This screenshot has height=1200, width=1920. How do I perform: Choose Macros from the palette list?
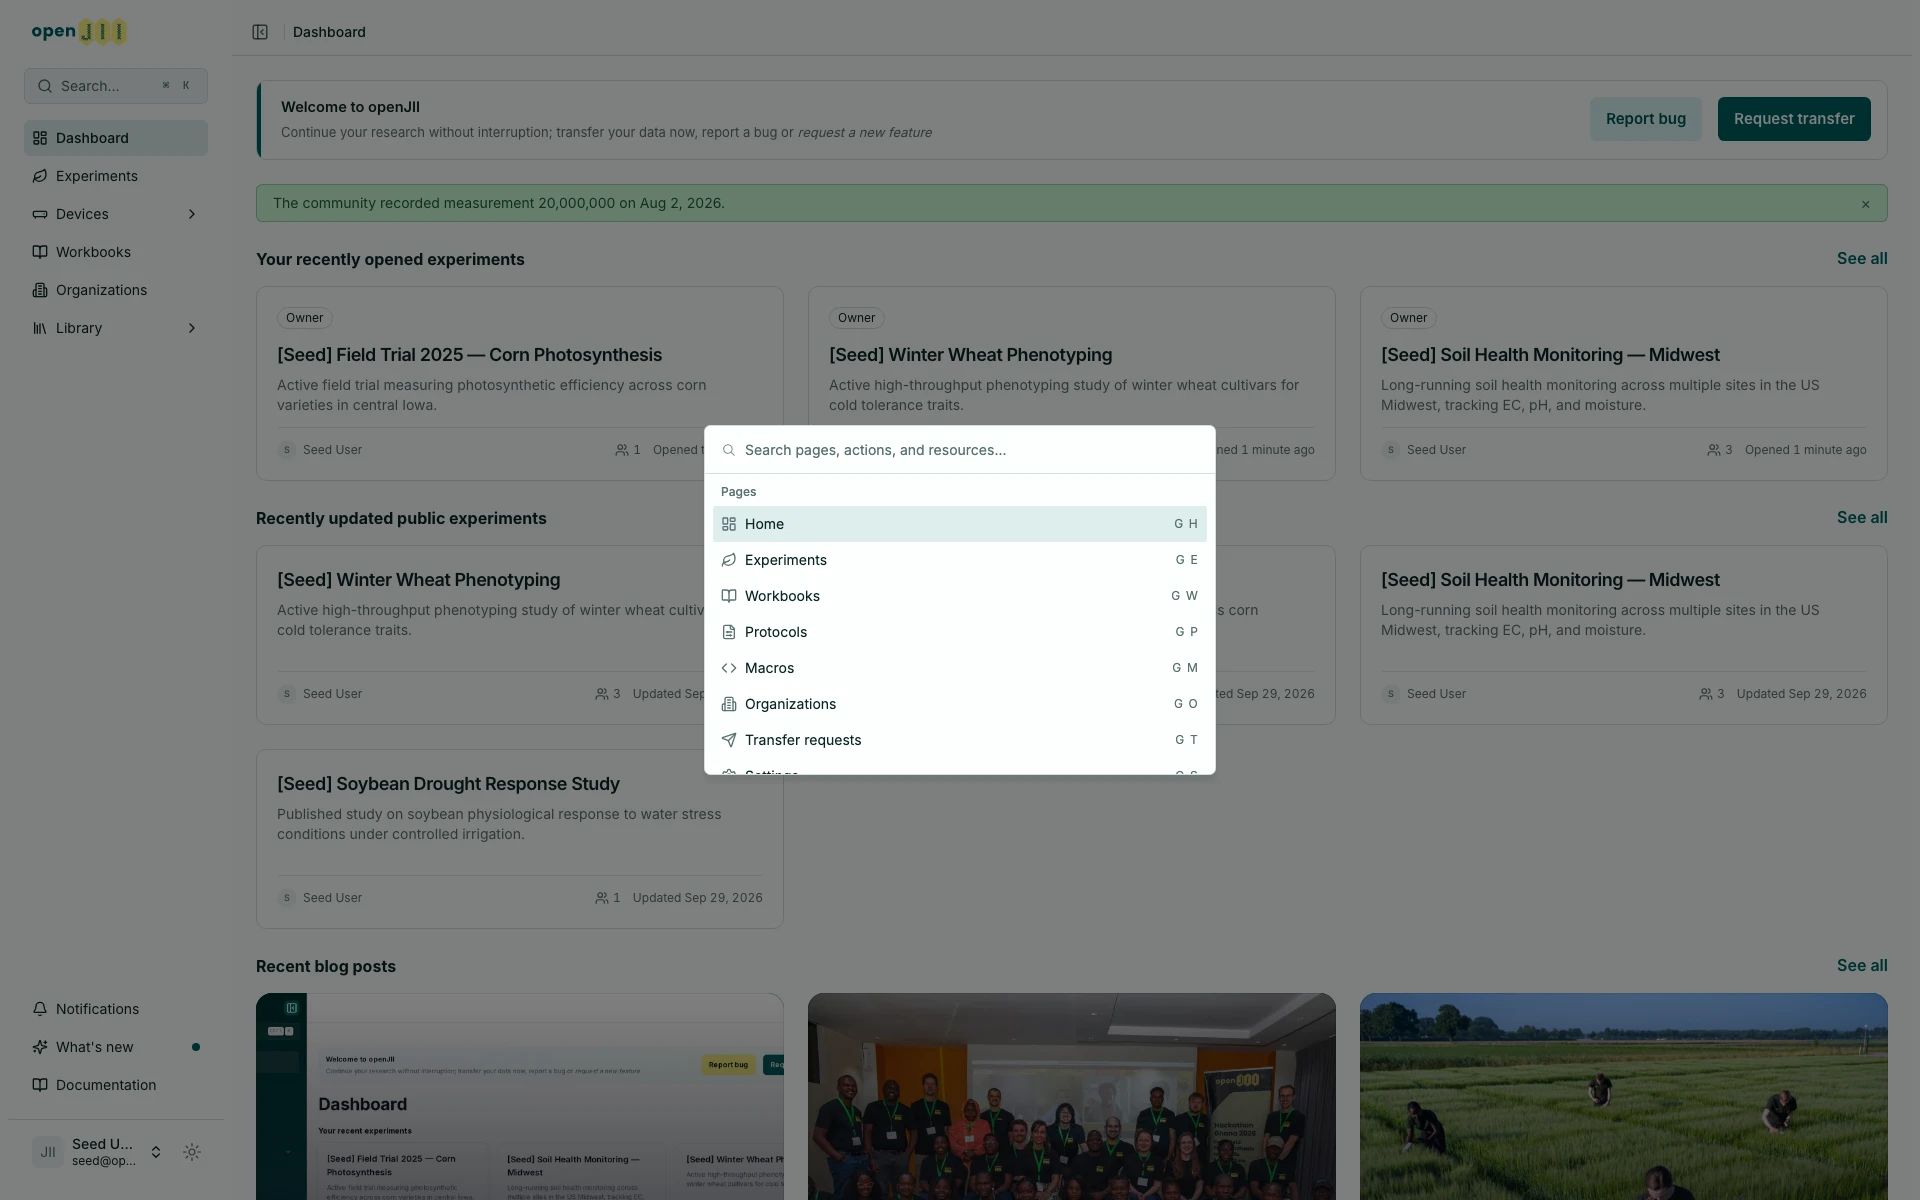(960, 668)
